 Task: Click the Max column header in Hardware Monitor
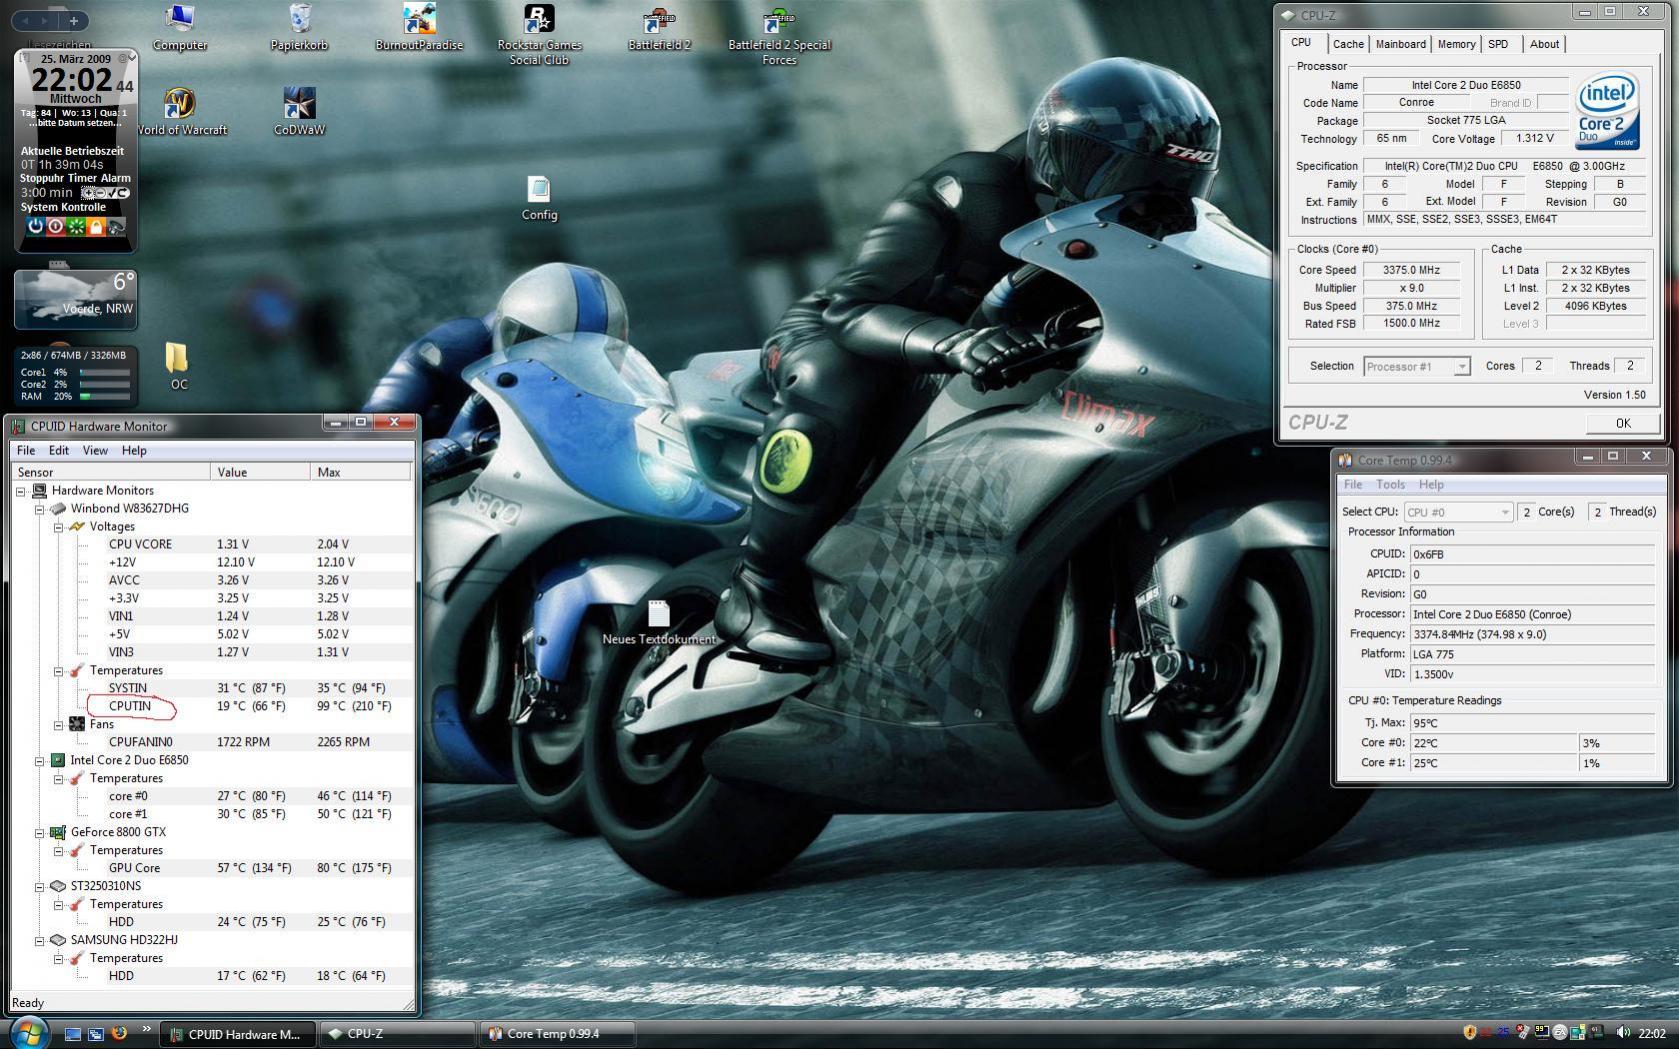pyautogui.click(x=360, y=472)
